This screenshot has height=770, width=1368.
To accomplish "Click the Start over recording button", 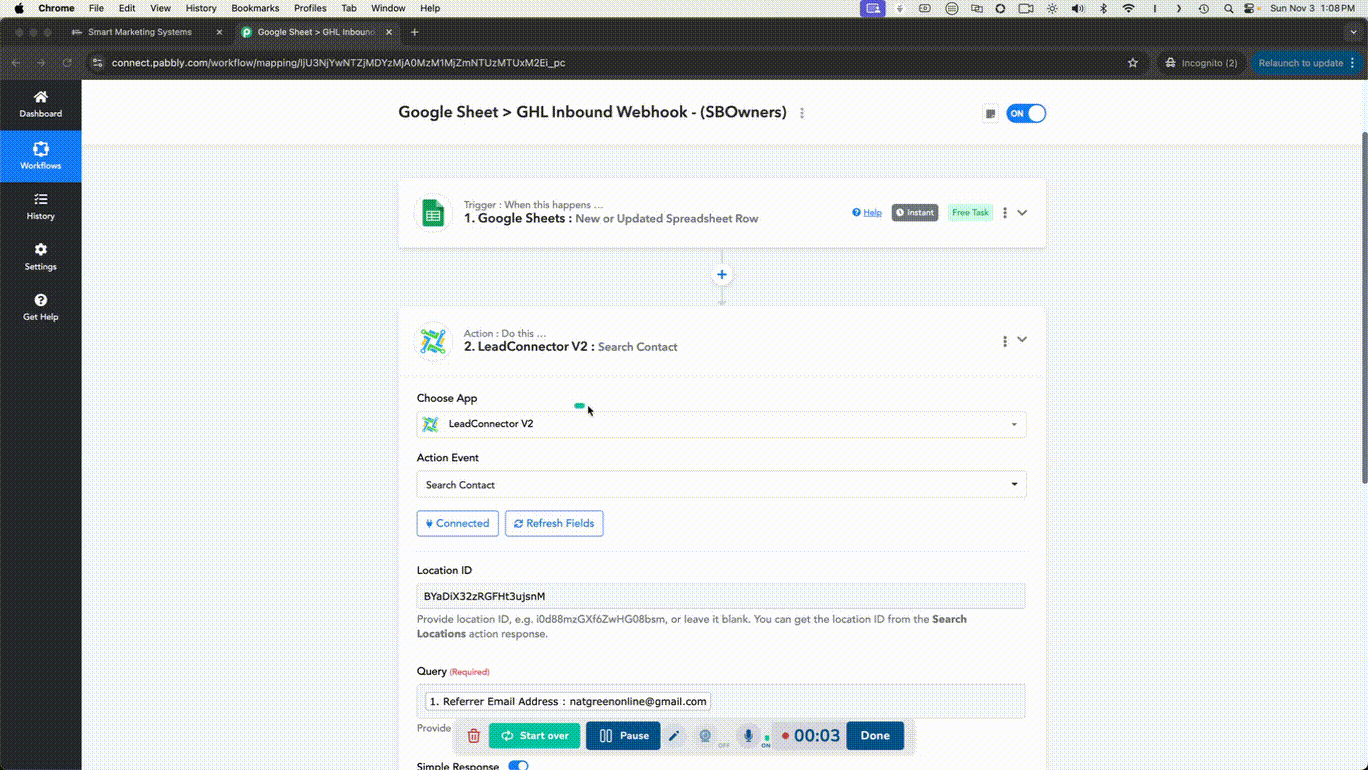I will click(534, 736).
